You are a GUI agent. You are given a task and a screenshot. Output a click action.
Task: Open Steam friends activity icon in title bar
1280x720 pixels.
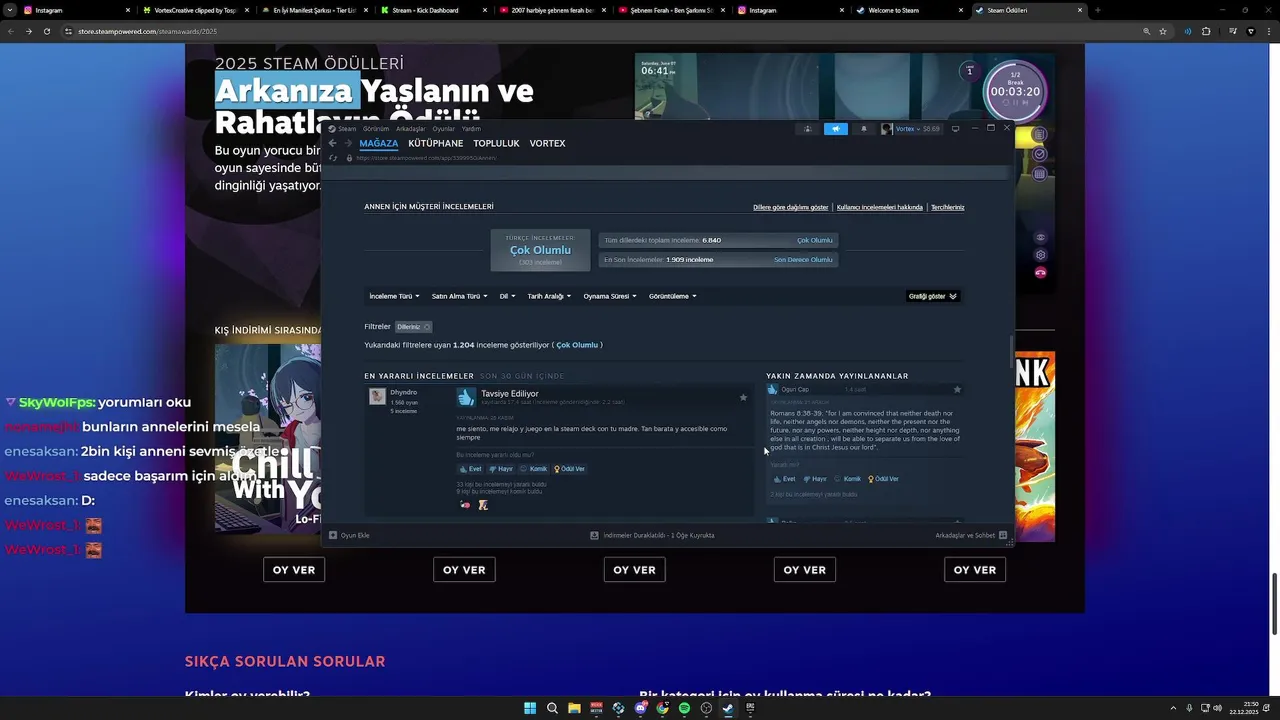(x=807, y=129)
